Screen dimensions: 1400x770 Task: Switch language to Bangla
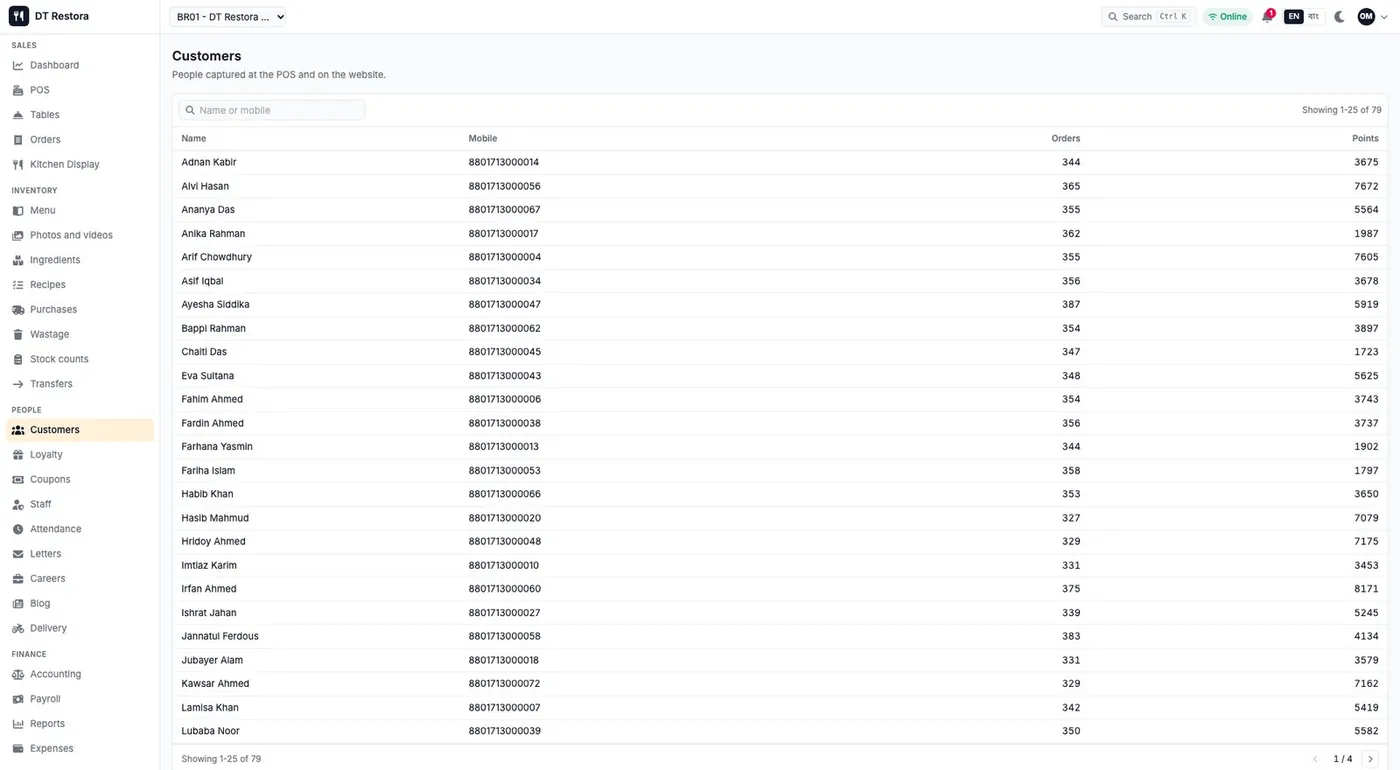tap(1314, 16)
